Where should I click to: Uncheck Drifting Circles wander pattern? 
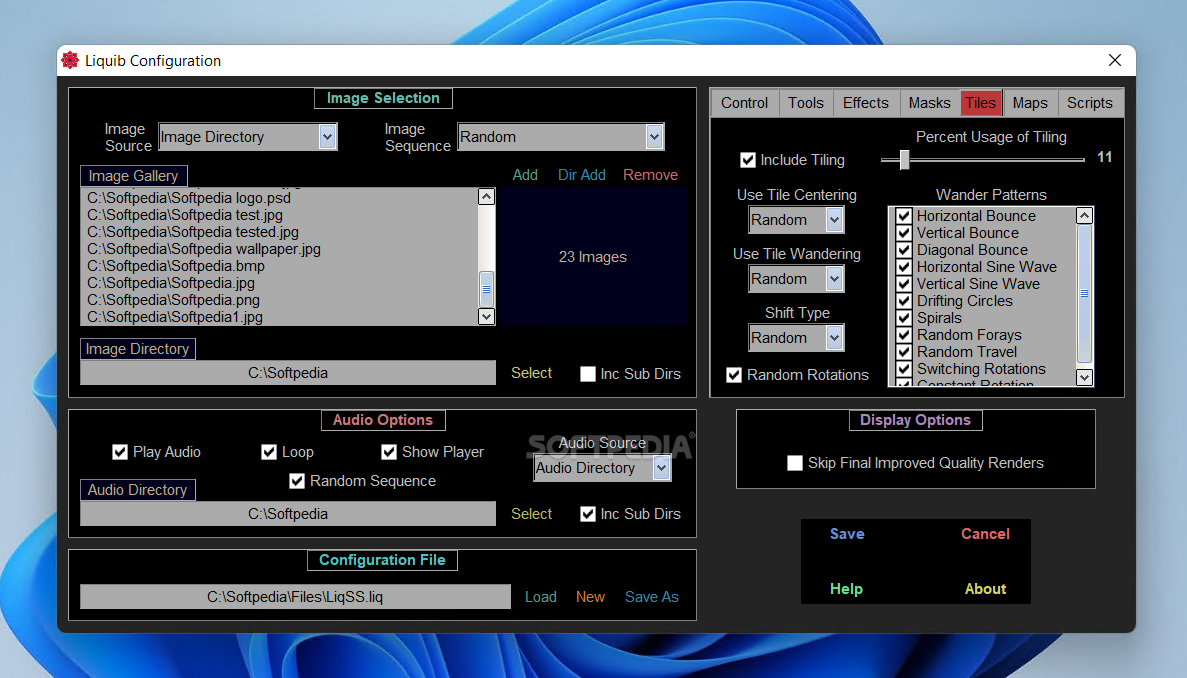click(x=903, y=301)
